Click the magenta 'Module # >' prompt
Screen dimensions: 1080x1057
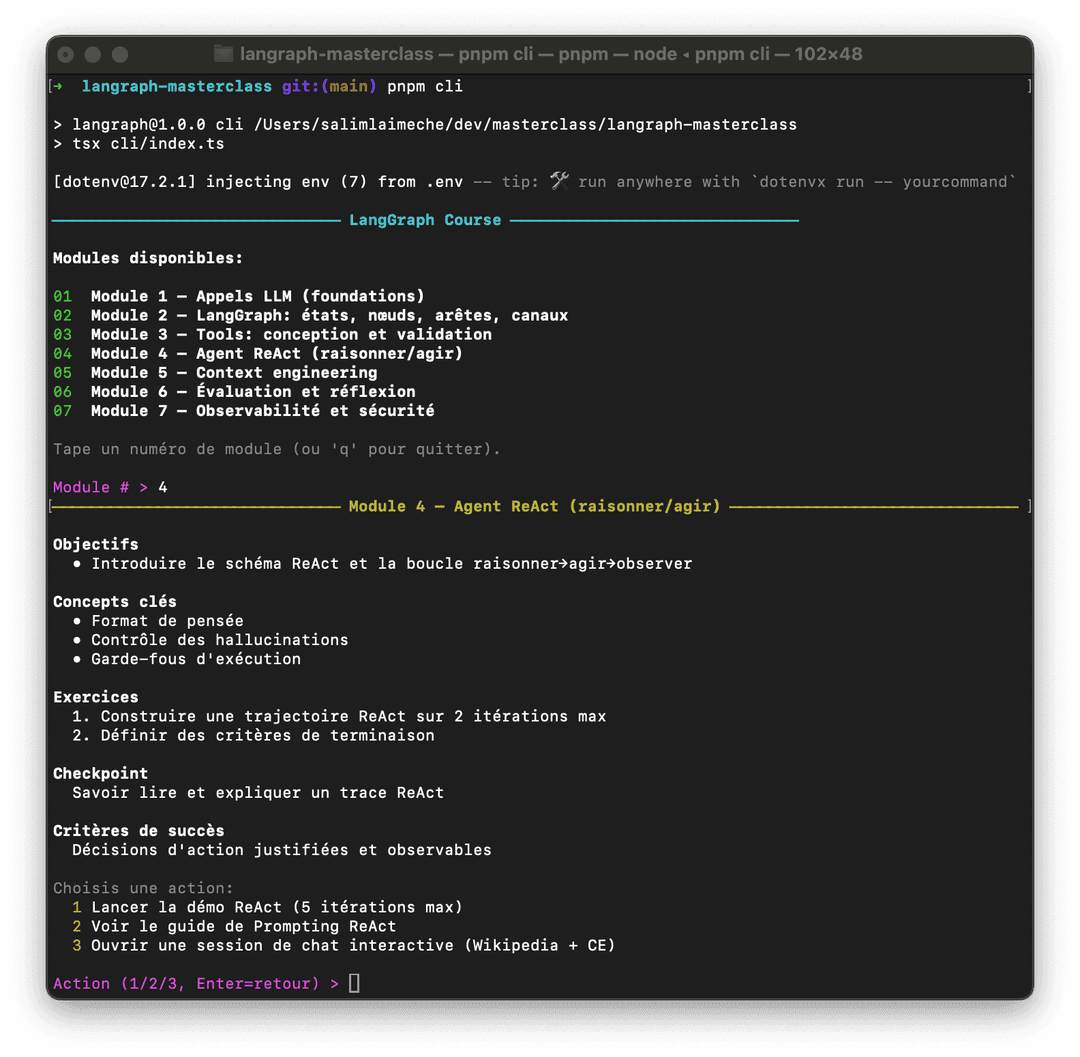point(100,487)
